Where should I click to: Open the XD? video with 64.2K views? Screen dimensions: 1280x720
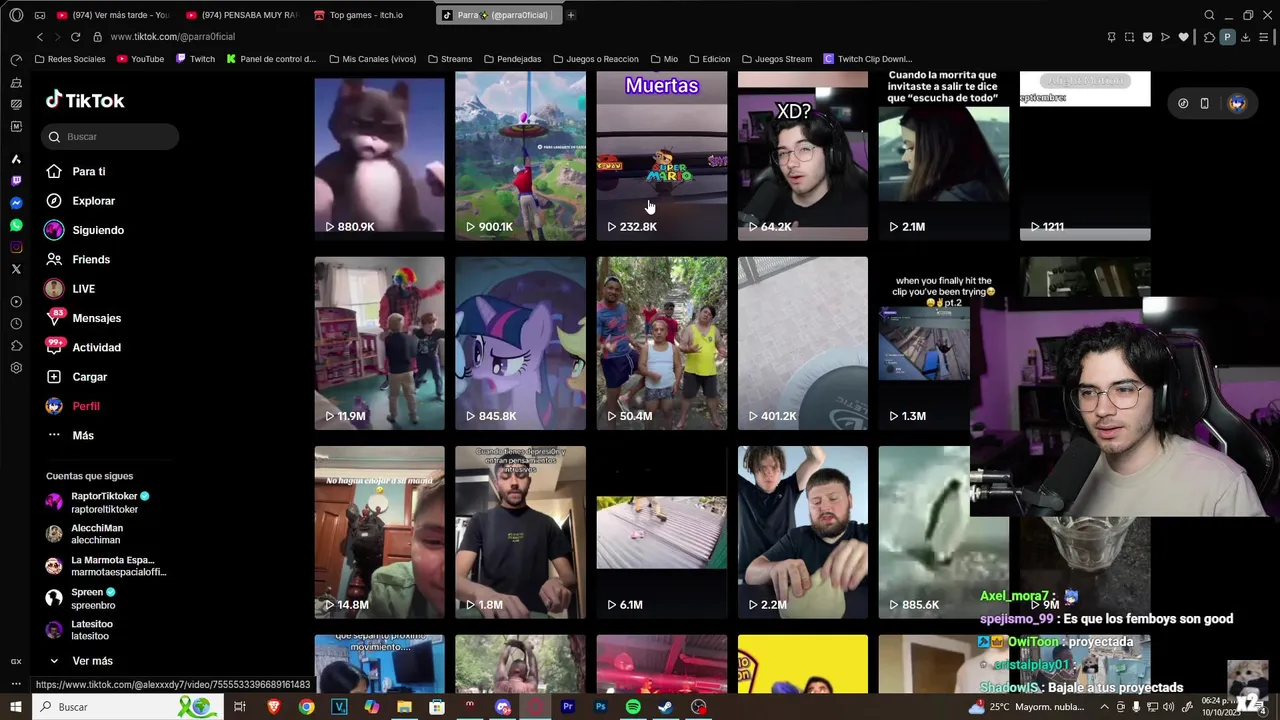tap(802, 156)
